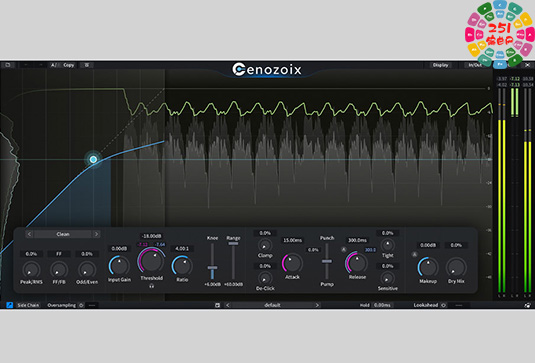Click the Threshold knob

[151, 261]
